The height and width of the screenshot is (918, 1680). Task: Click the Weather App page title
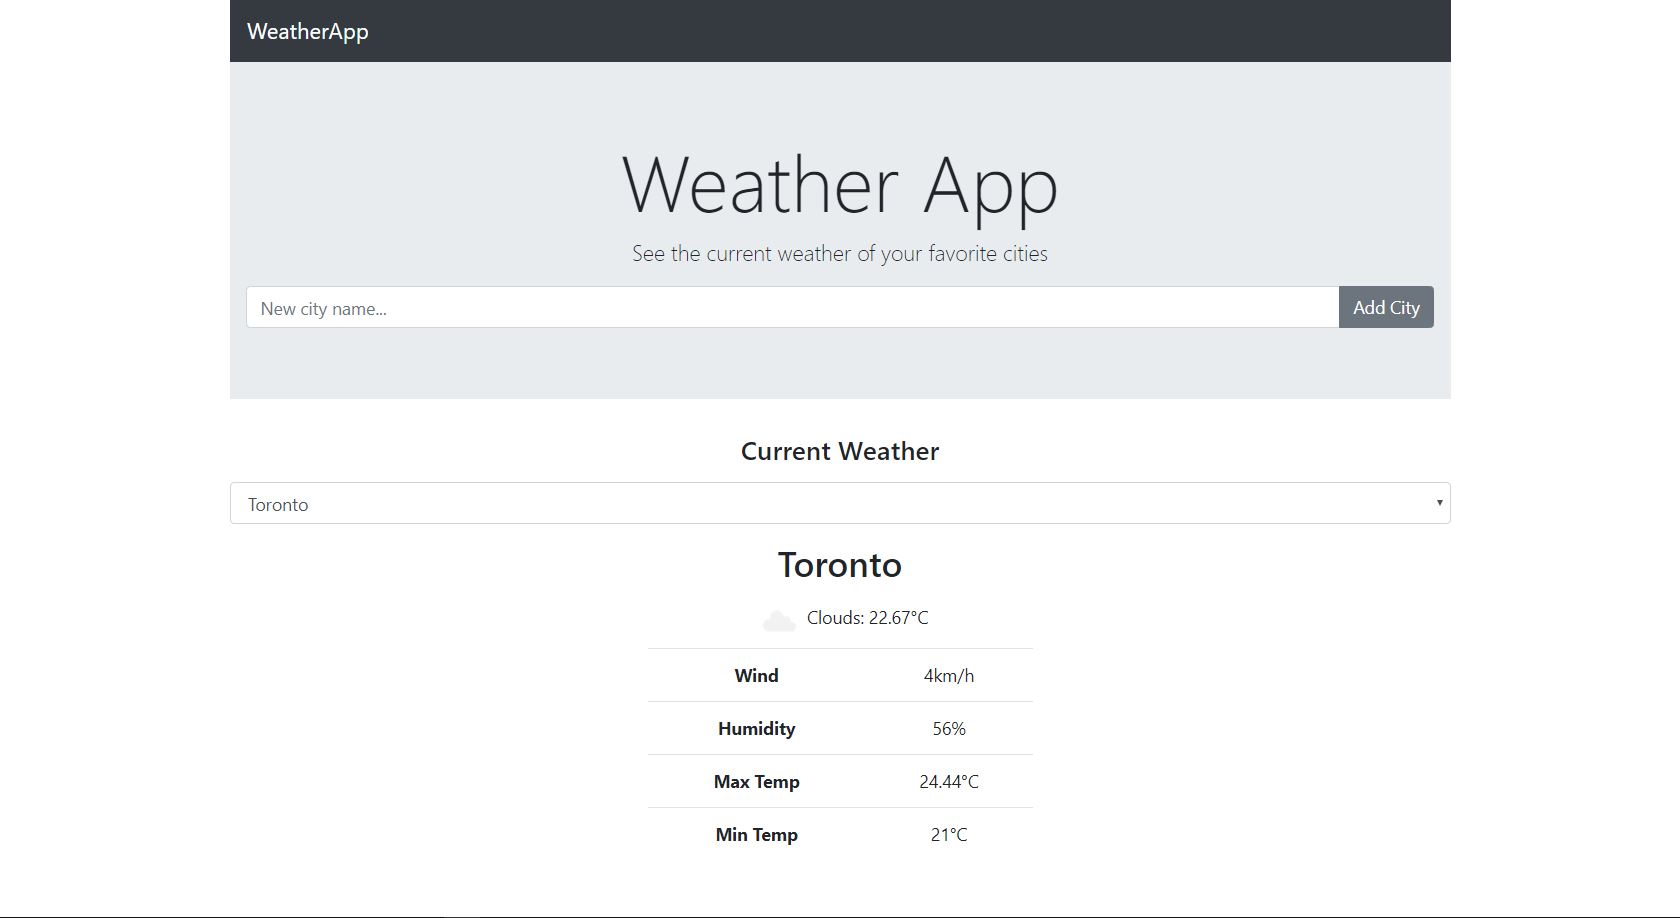pyautogui.click(x=840, y=185)
